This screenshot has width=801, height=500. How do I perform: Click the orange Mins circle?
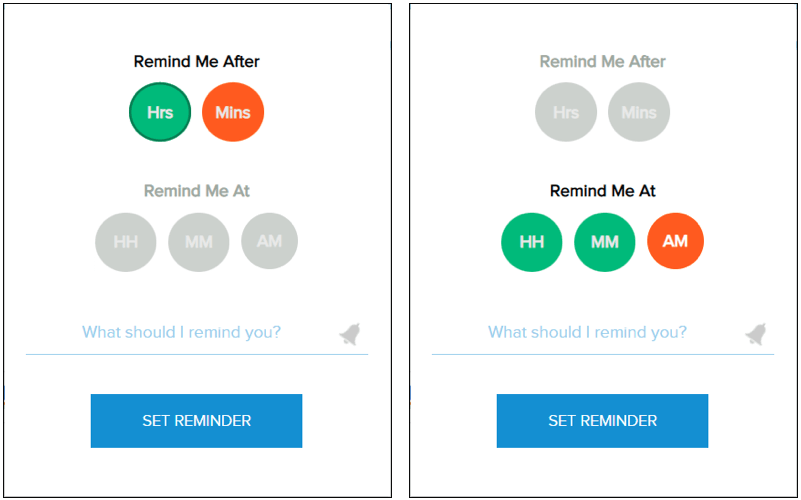point(233,112)
